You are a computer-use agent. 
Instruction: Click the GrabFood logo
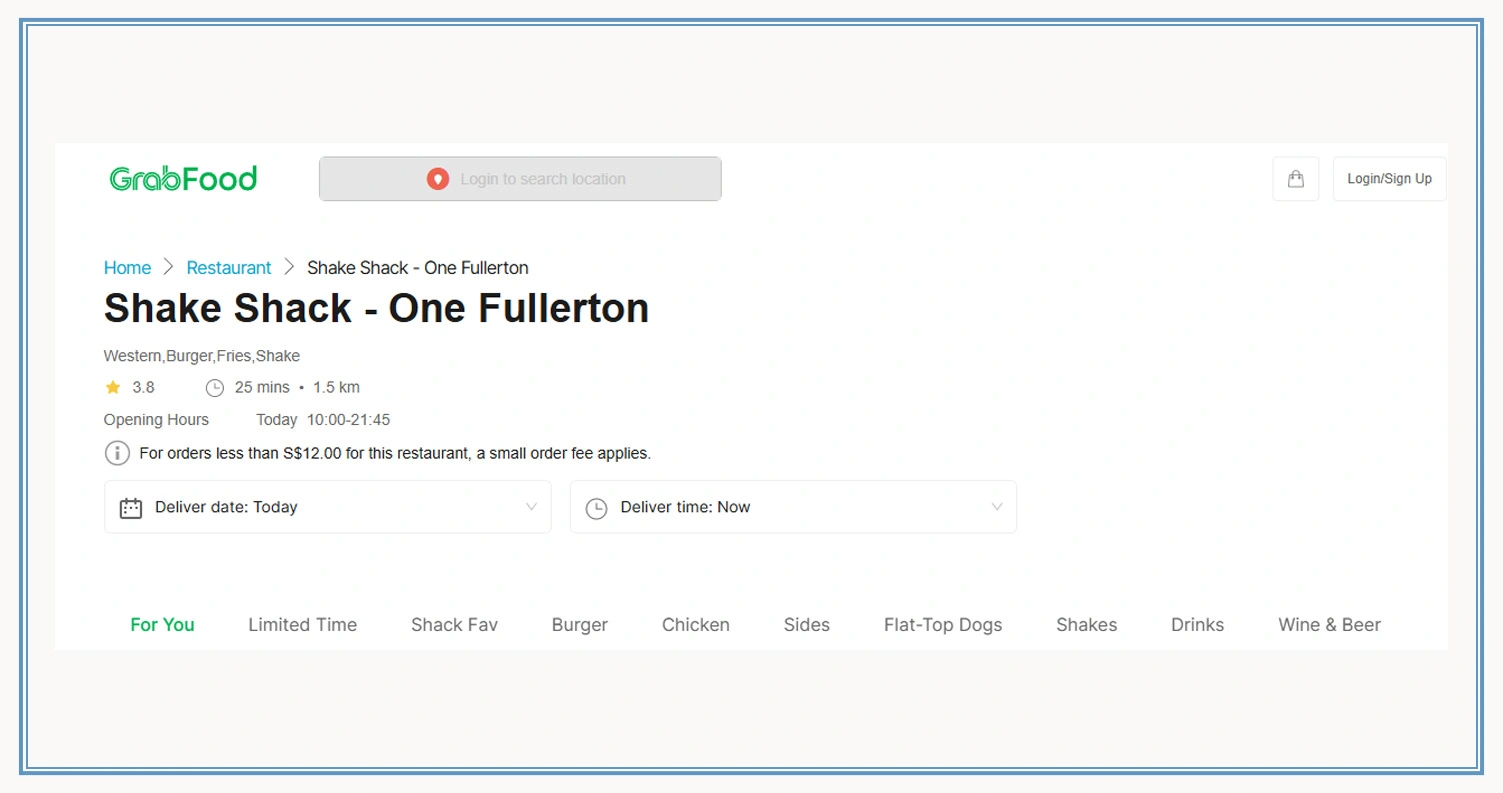[183, 179]
